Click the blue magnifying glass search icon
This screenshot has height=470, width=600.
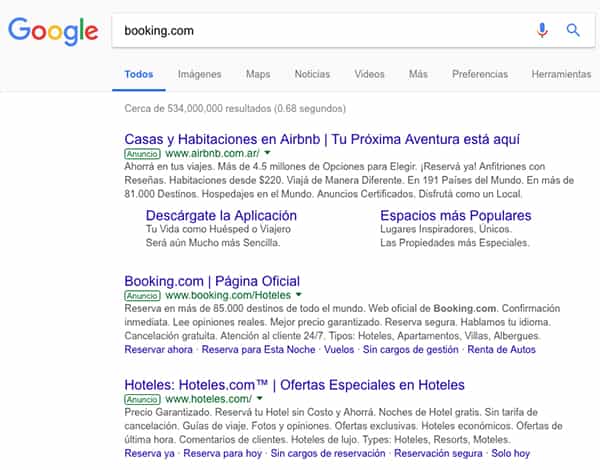coord(573,30)
